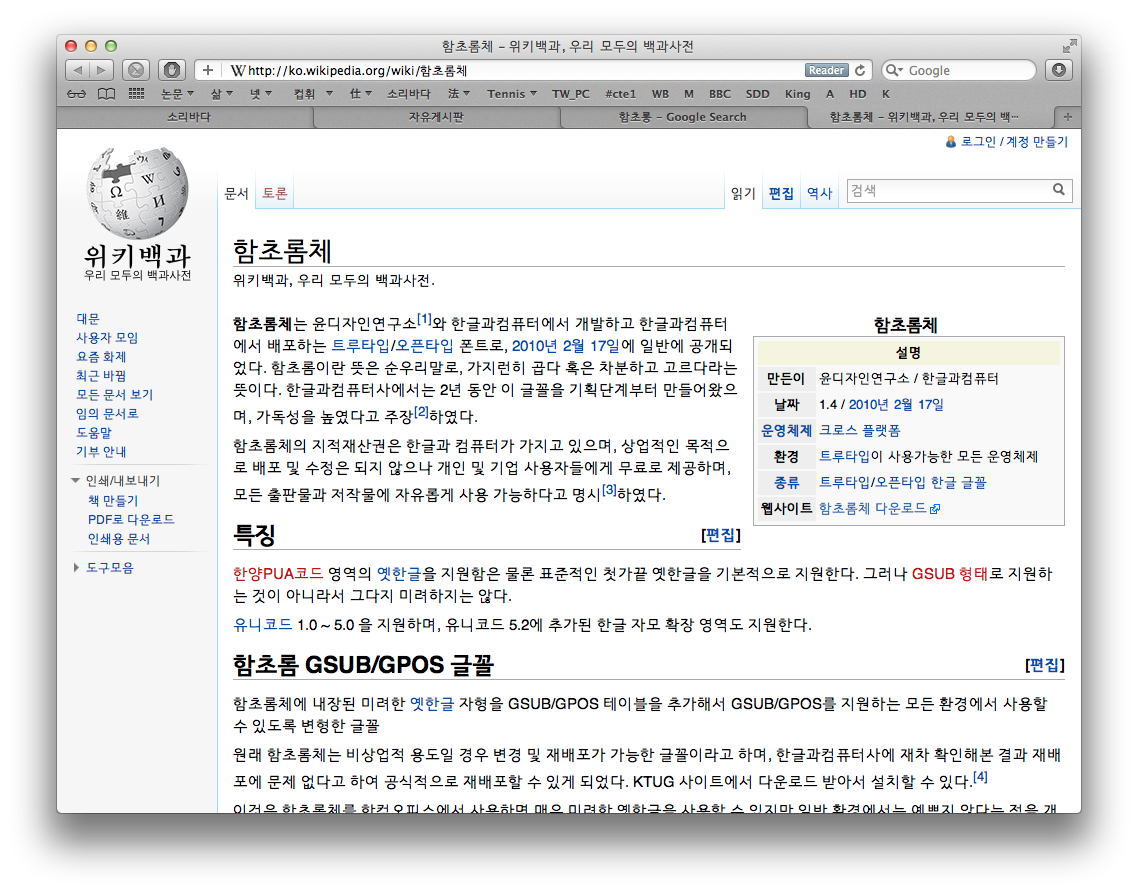The image size is (1138, 892).
Task: Open the TW_PC bookmark
Action: pyautogui.click(x=570, y=94)
